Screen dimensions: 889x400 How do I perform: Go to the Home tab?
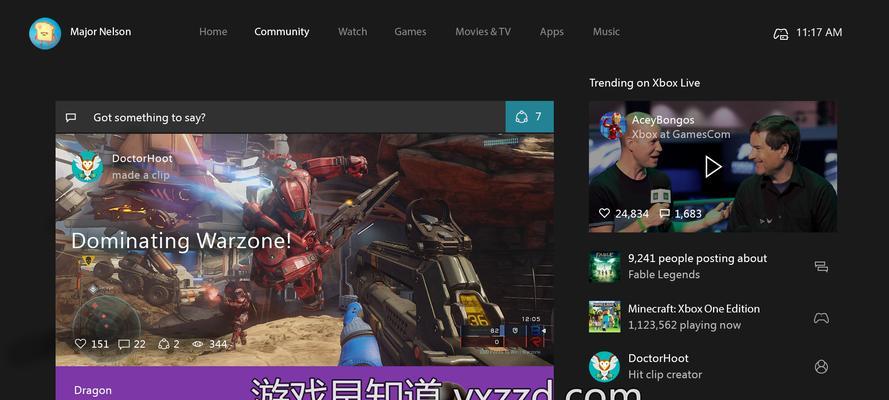coord(213,32)
